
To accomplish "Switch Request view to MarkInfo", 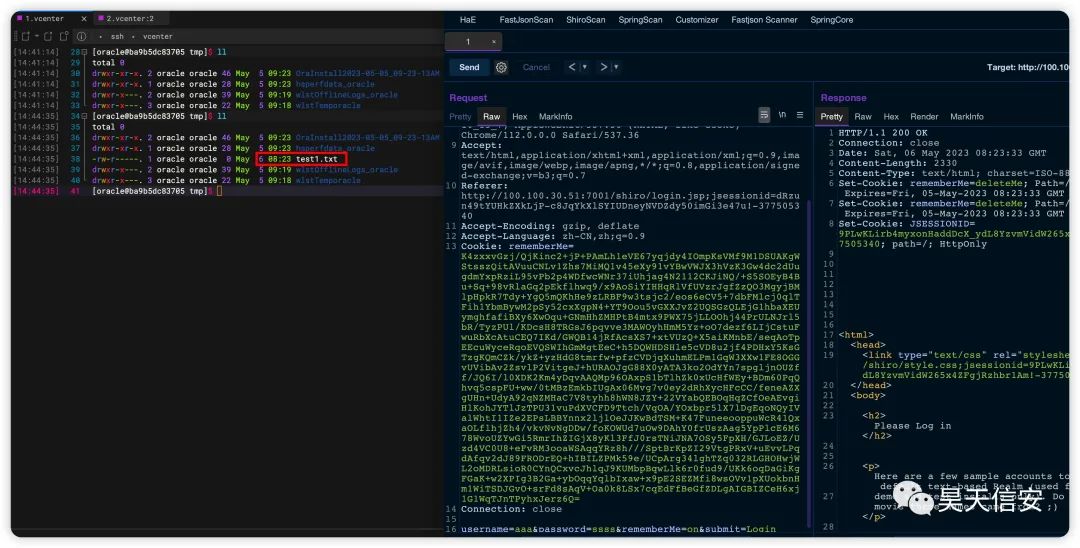I will point(555,116).
